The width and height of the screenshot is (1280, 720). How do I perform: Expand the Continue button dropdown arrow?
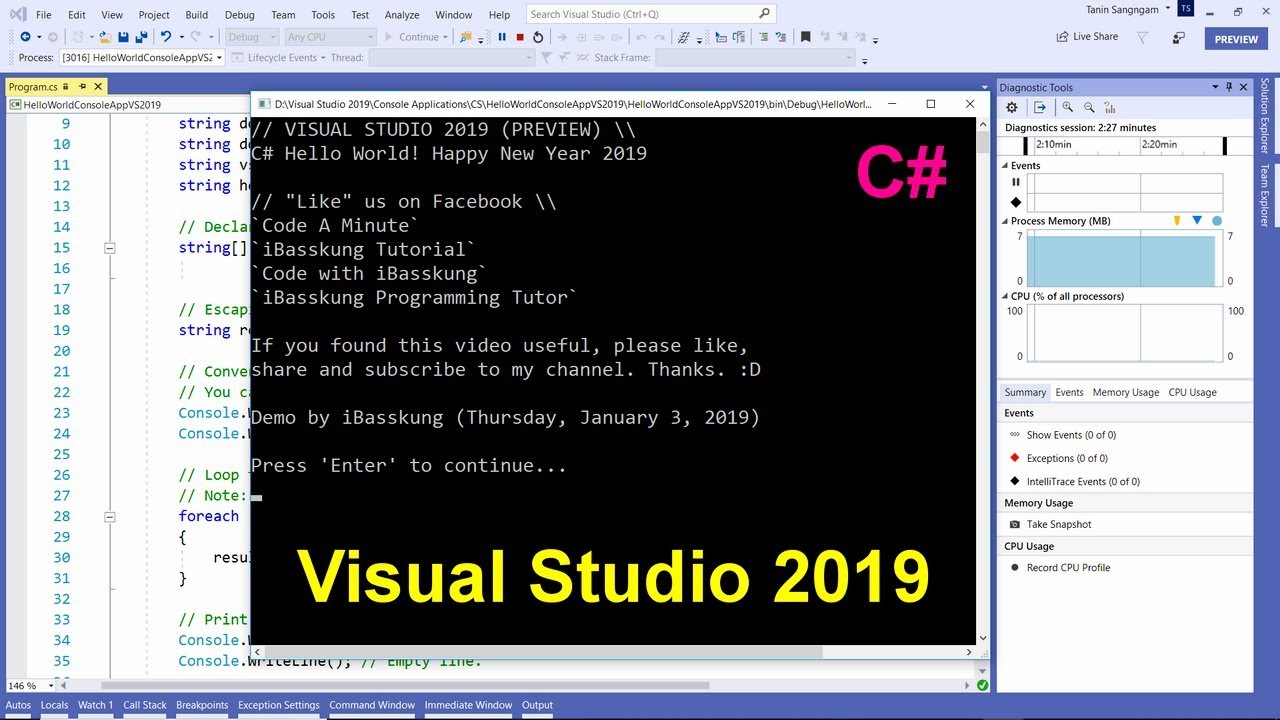(446, 37)
